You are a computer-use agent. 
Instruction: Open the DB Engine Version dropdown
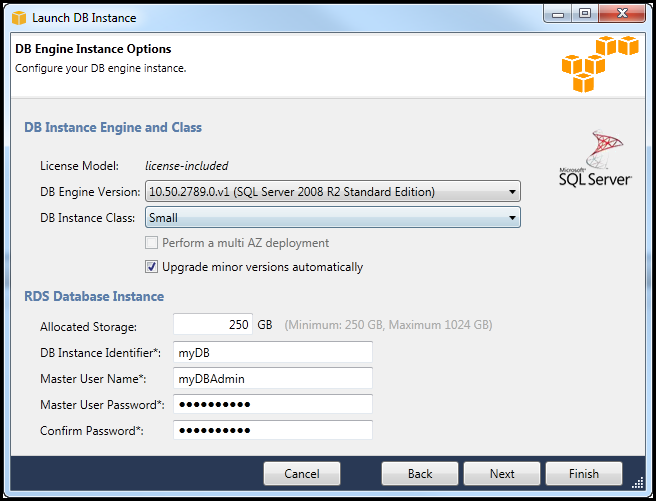333,192
